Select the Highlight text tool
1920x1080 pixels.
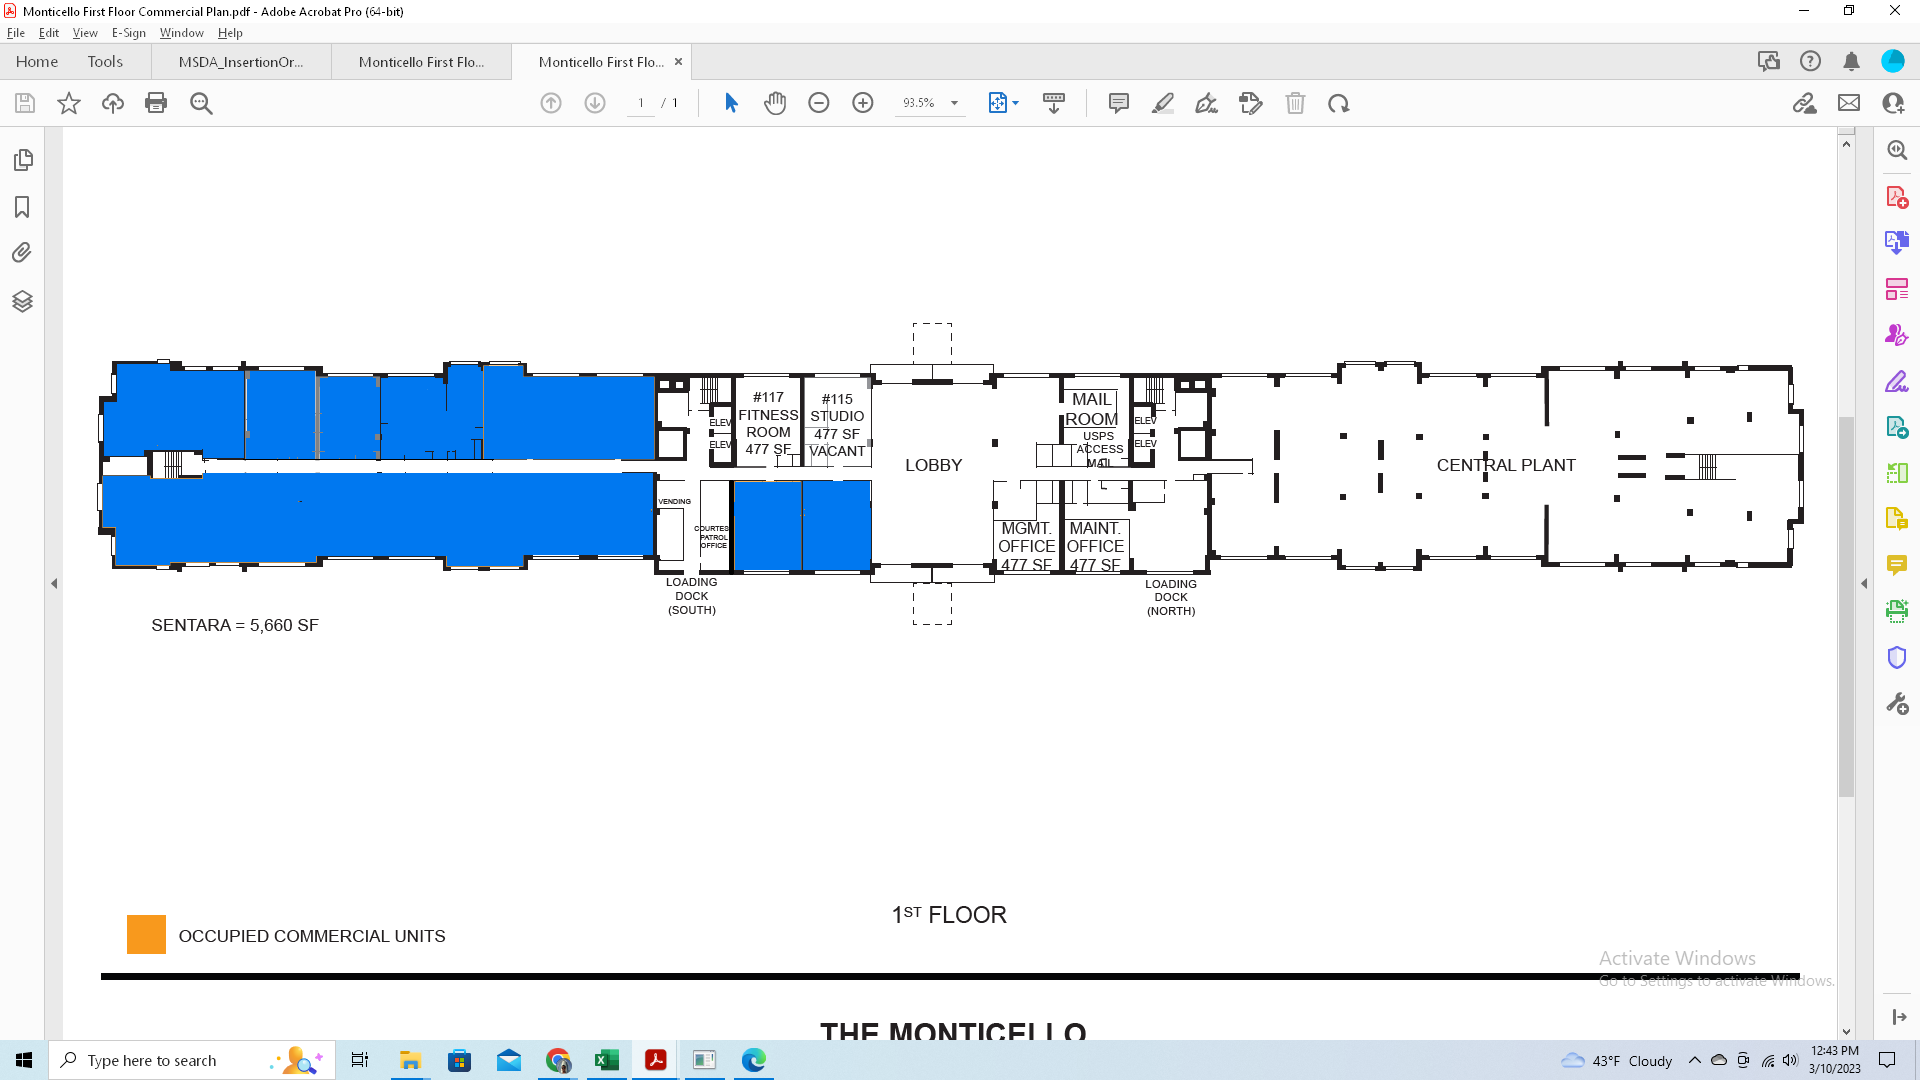pos(1163,103)
